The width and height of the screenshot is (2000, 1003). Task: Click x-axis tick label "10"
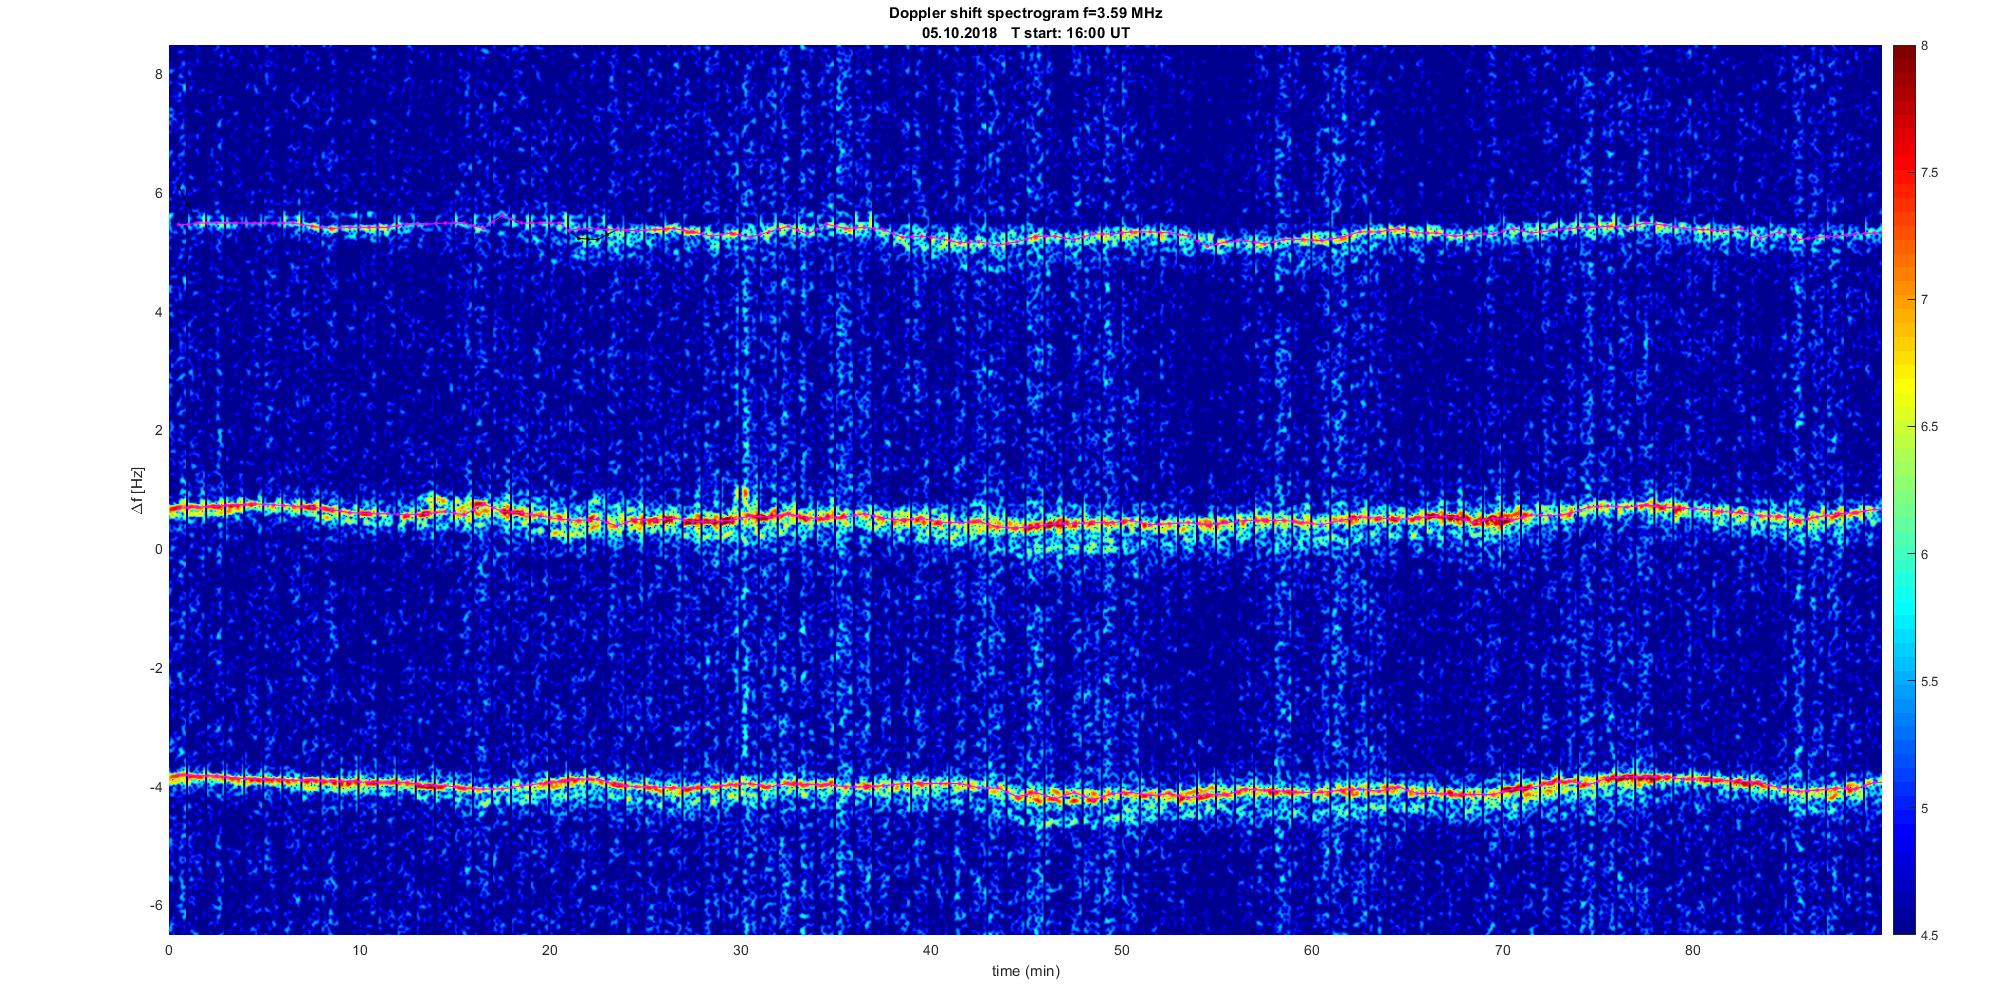(359, 951)
